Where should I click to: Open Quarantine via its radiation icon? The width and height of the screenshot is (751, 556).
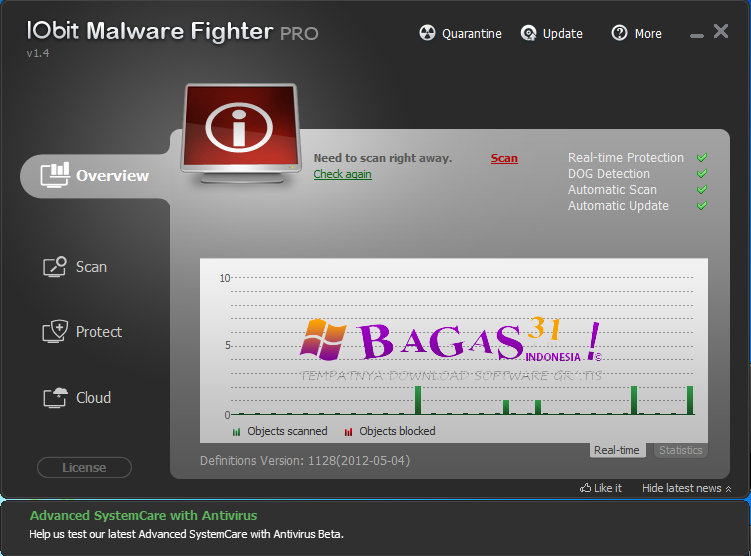click(x=427, y=33)
